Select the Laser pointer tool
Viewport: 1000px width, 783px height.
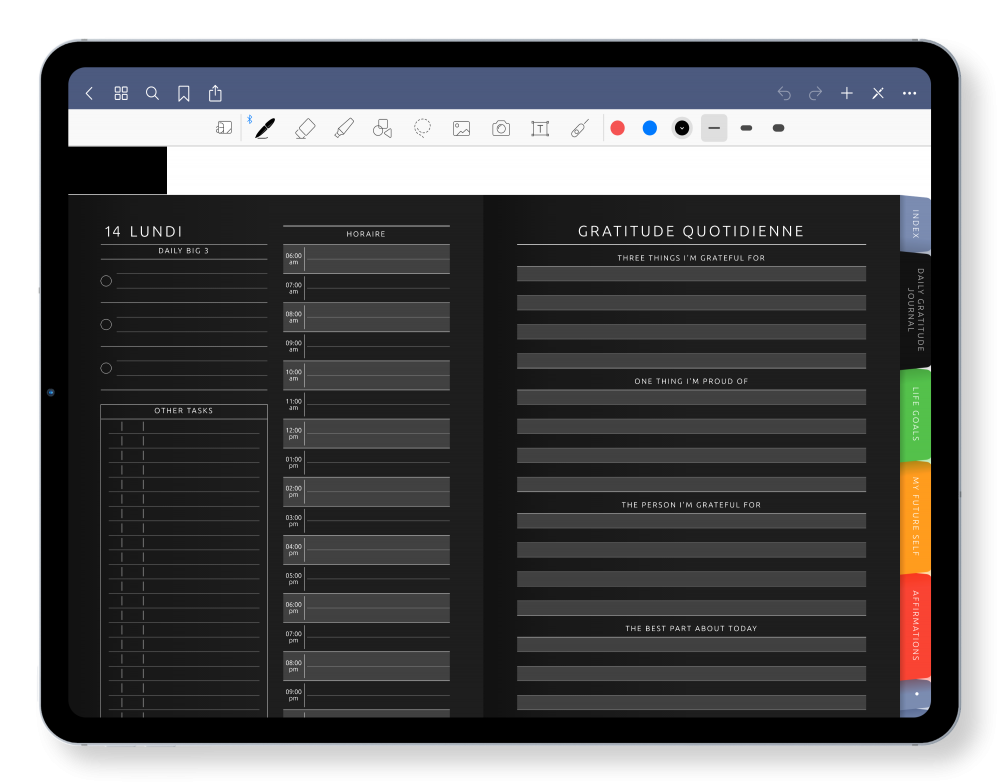580,128
